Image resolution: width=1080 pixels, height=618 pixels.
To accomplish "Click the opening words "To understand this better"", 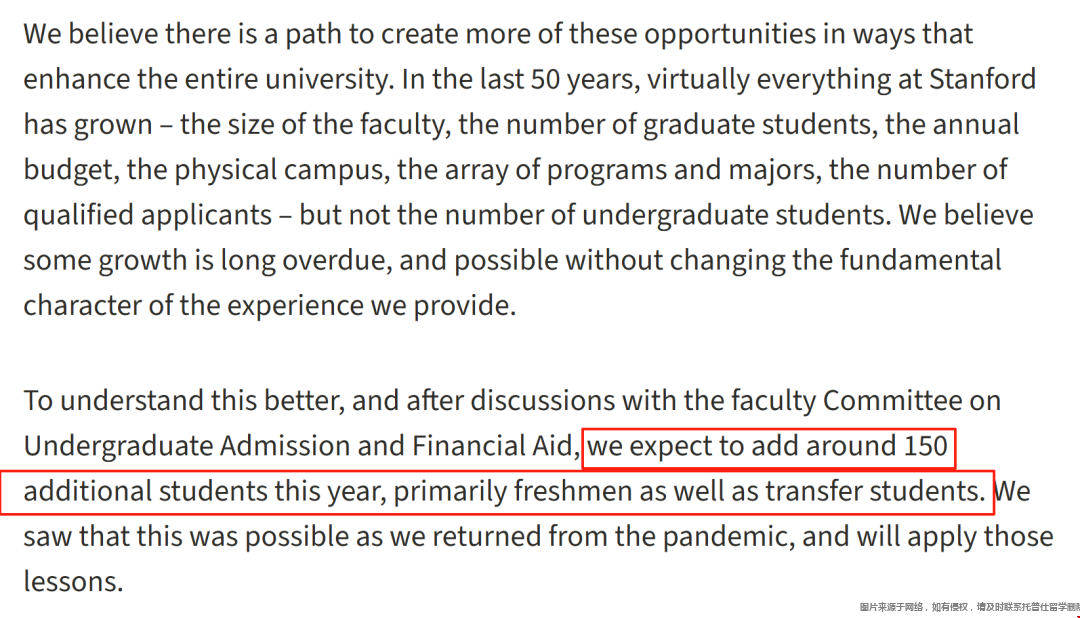I will [x=183, y=401].
